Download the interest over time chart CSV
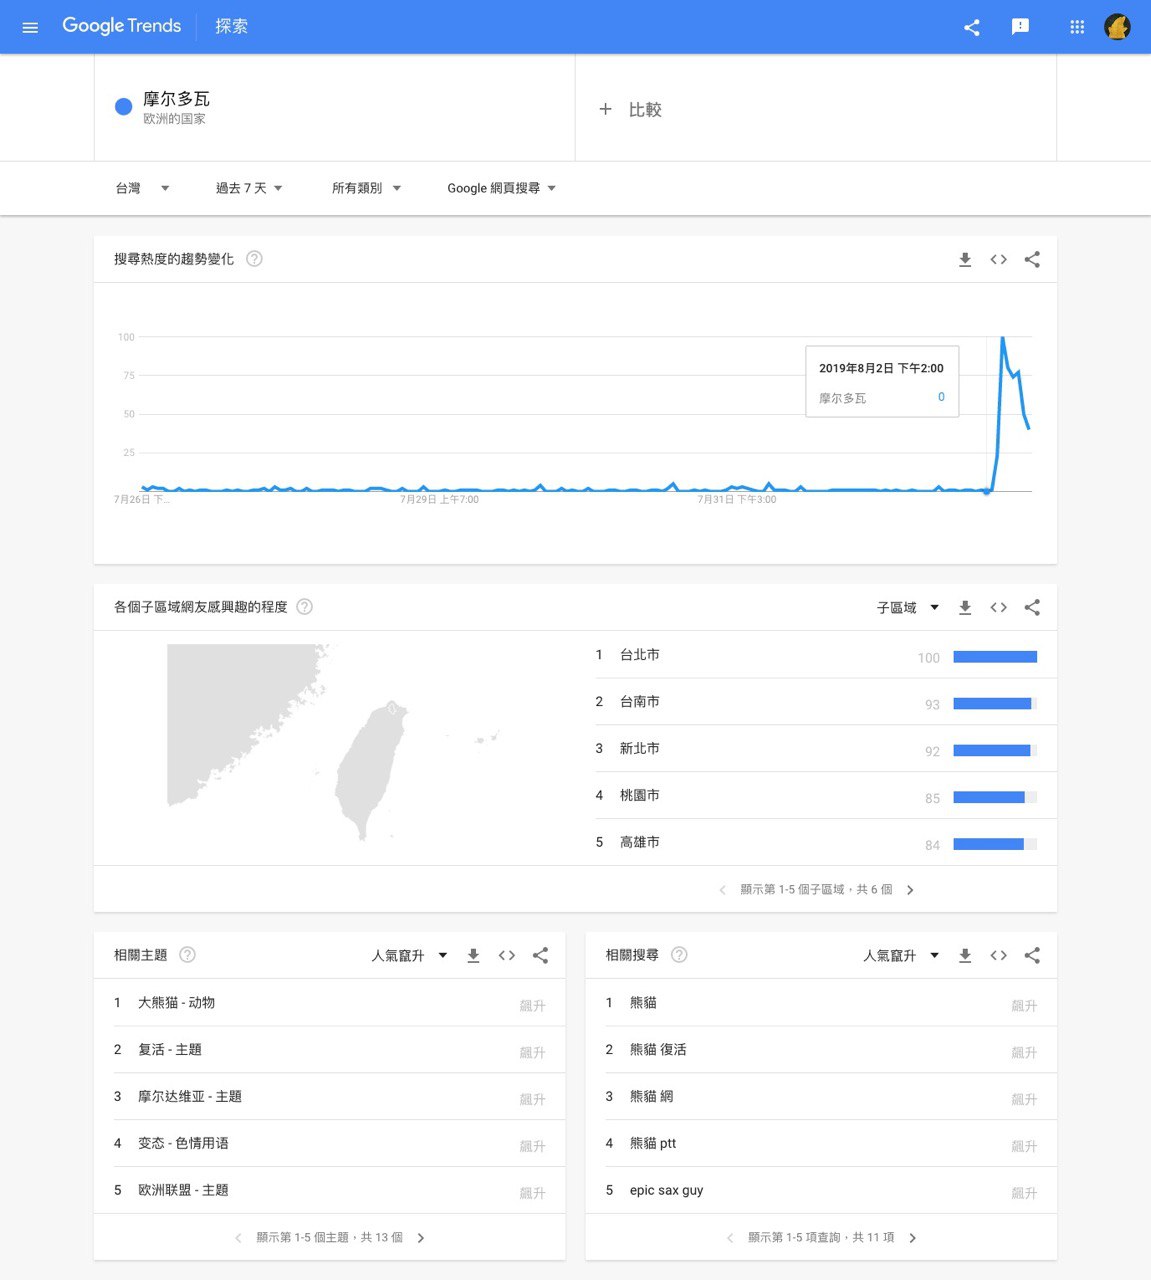This screenshot has height=1280, width=1151. pyautogui.click(x=965, y=260)
